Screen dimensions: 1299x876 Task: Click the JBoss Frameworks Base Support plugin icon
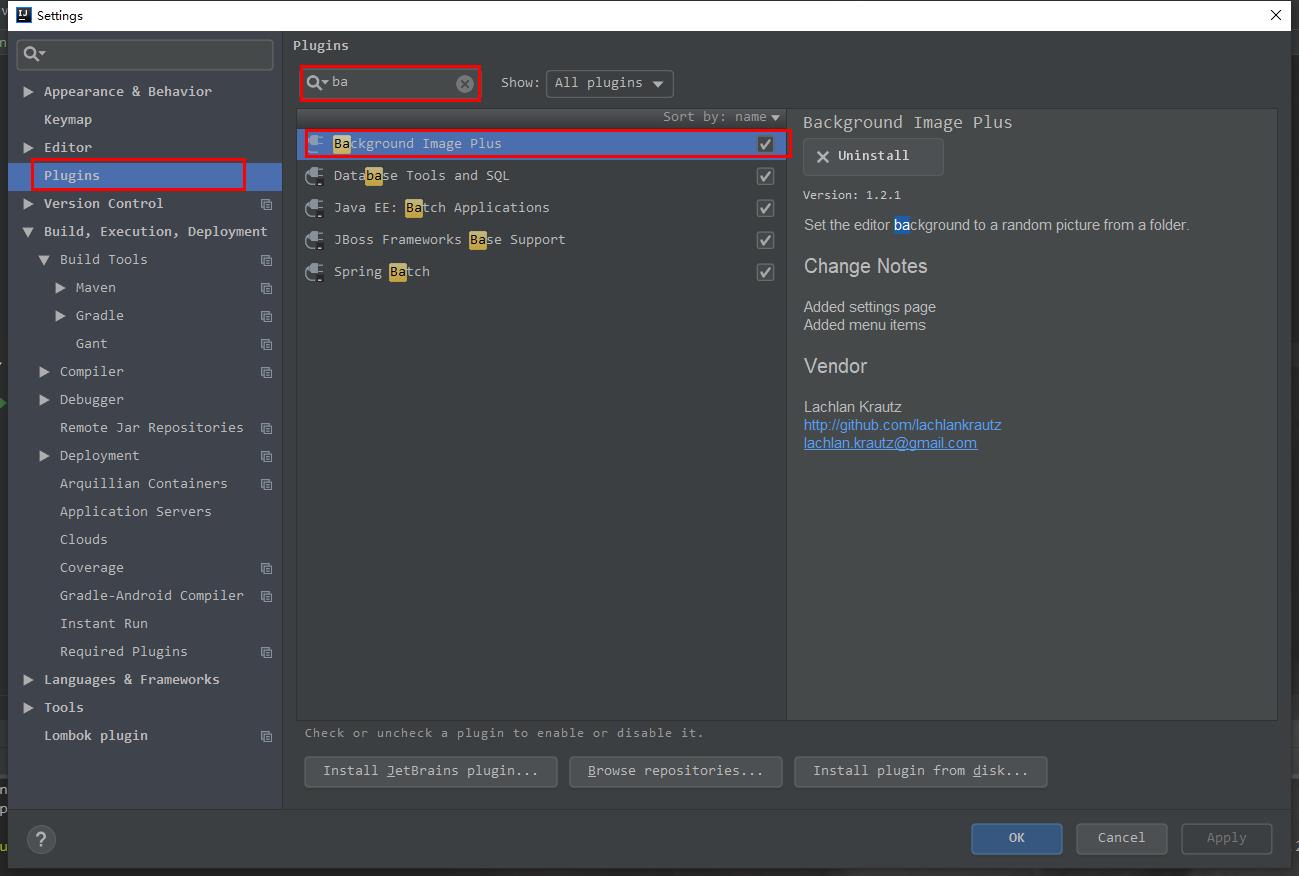pos(315,240)
